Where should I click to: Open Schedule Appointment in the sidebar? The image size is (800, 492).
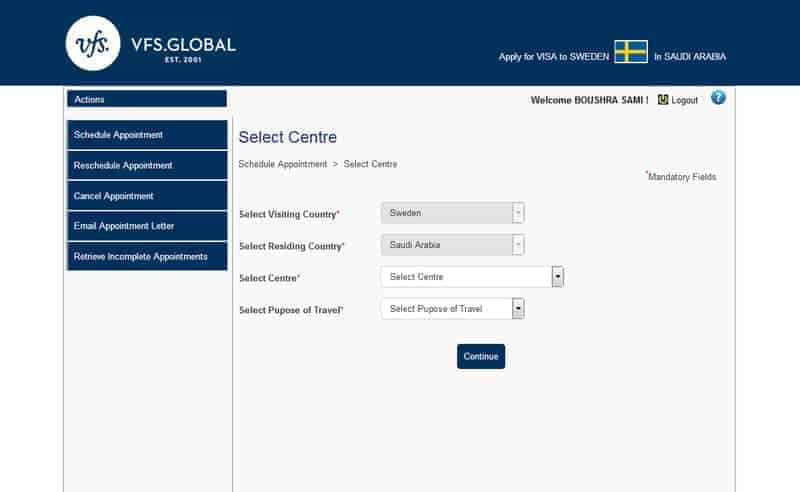pyautogui.click(x=147, y=135)
